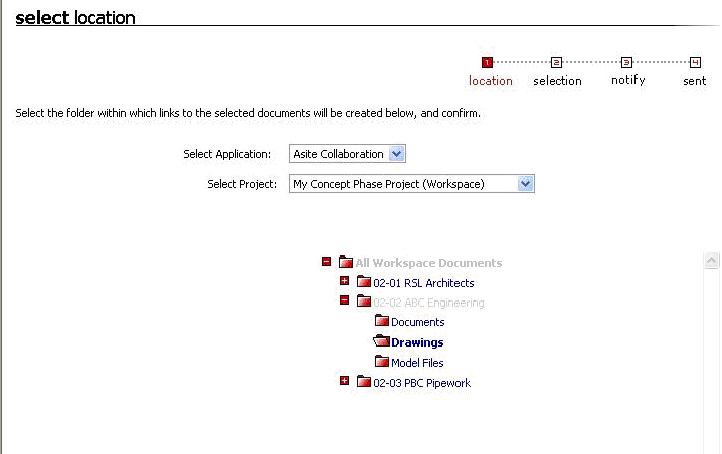Click the 02-02 ABC Engineering folder icon

(363, 301)
